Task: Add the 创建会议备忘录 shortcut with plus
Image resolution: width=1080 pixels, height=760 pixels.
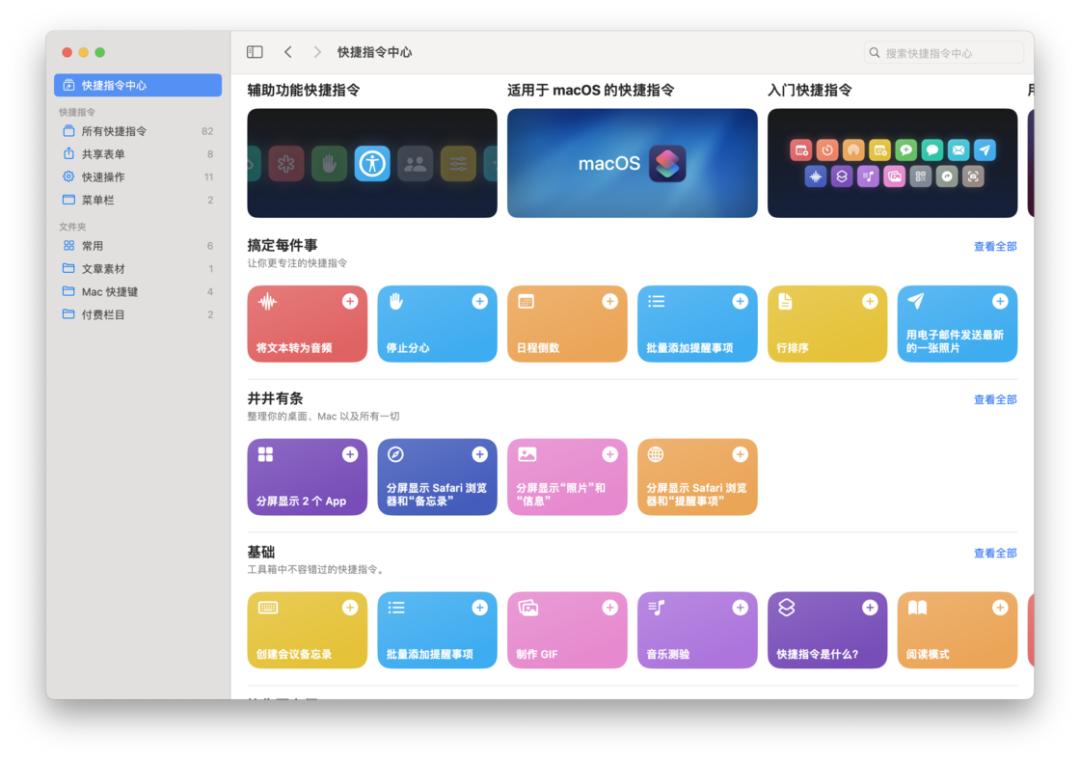Action: tap(350, 608)
